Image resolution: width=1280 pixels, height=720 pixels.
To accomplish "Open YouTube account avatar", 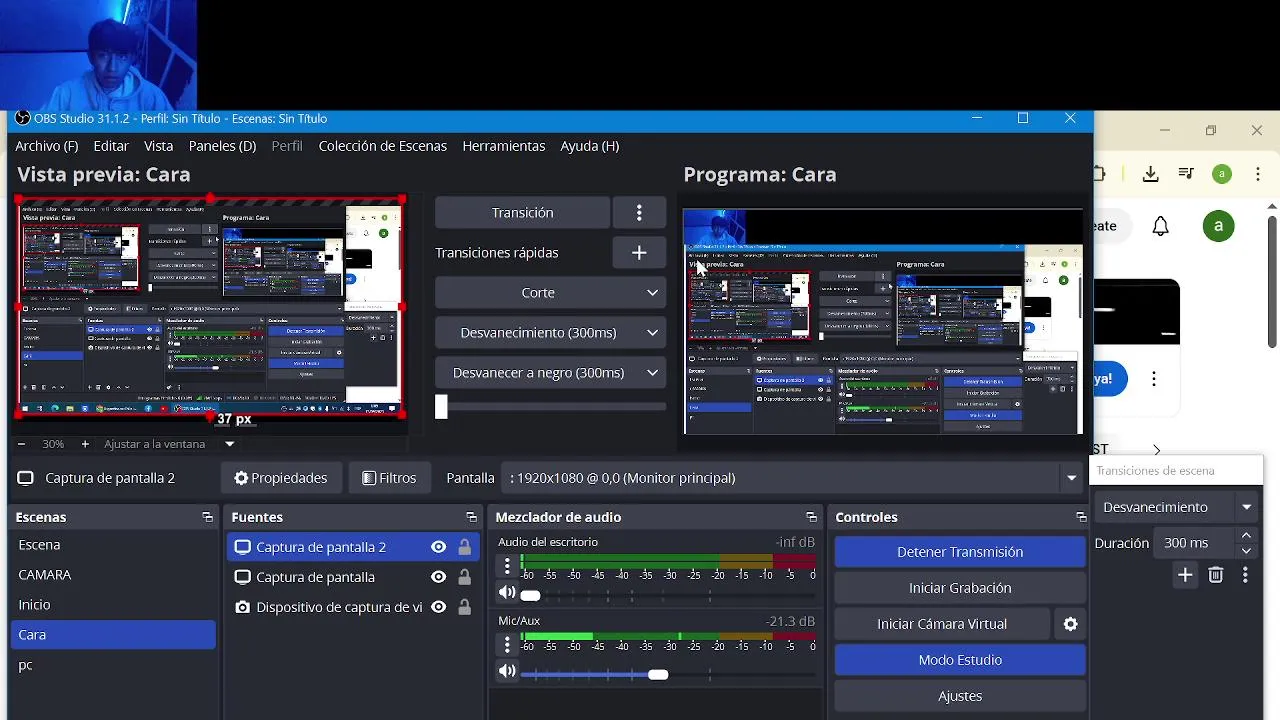I will point(1218,226).
